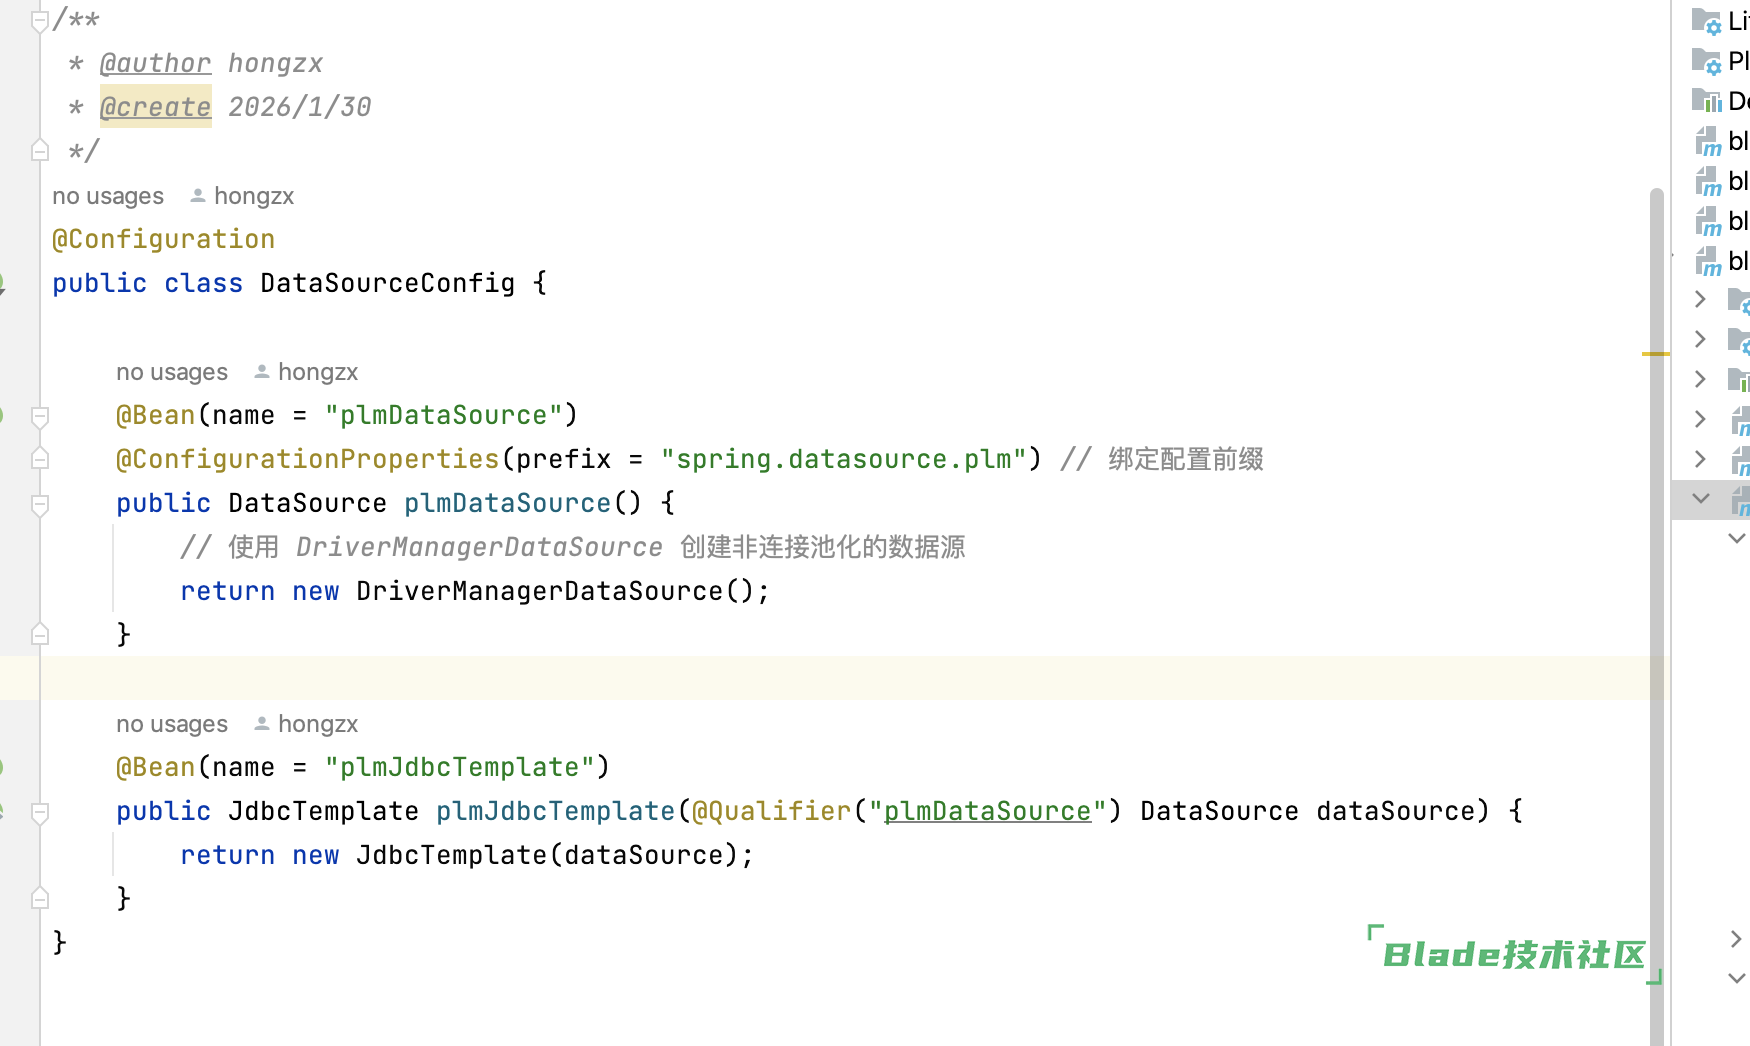
Task: Click the plmDataSource reference inside @Qualifier
Action: pos(986,811)
